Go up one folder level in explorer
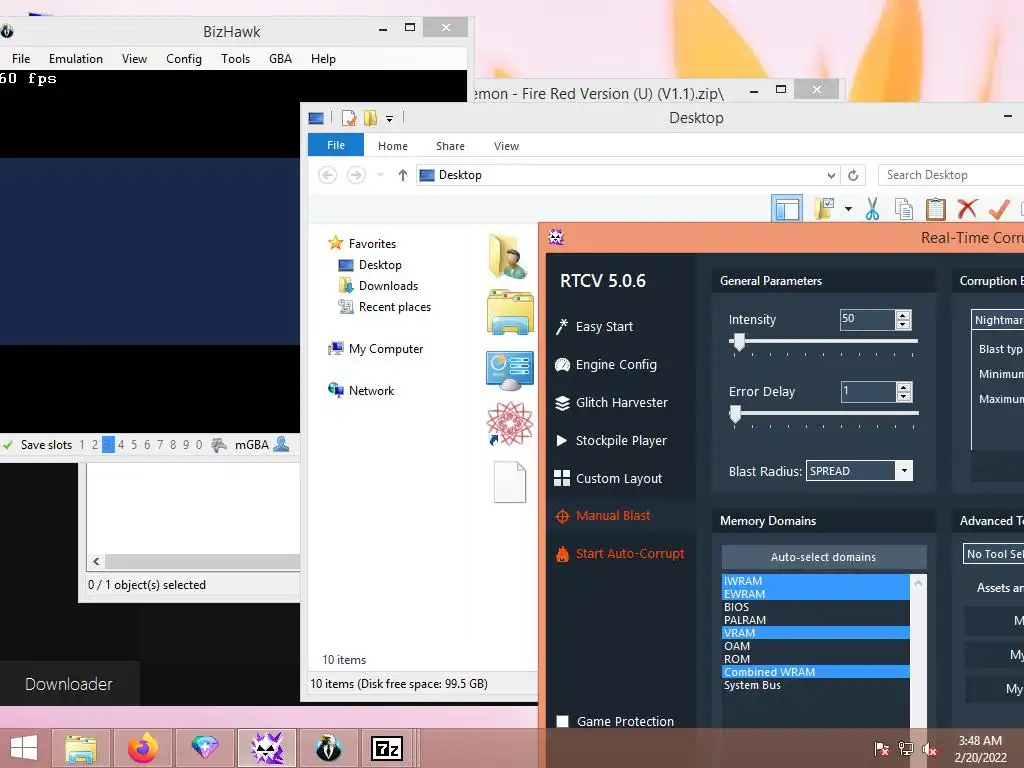The height and width of the screenshot is (768, 1024). (x=403, y=175)
